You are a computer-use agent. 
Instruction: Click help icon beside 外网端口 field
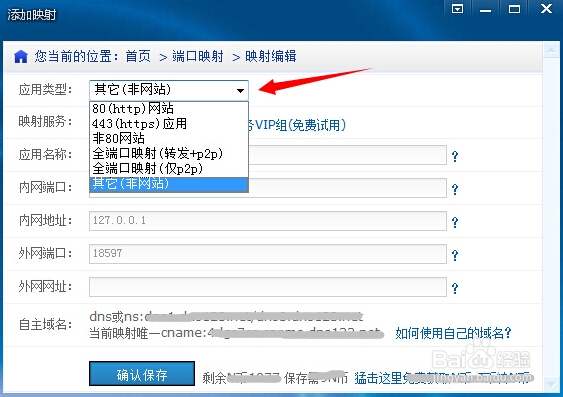point(455,255)
